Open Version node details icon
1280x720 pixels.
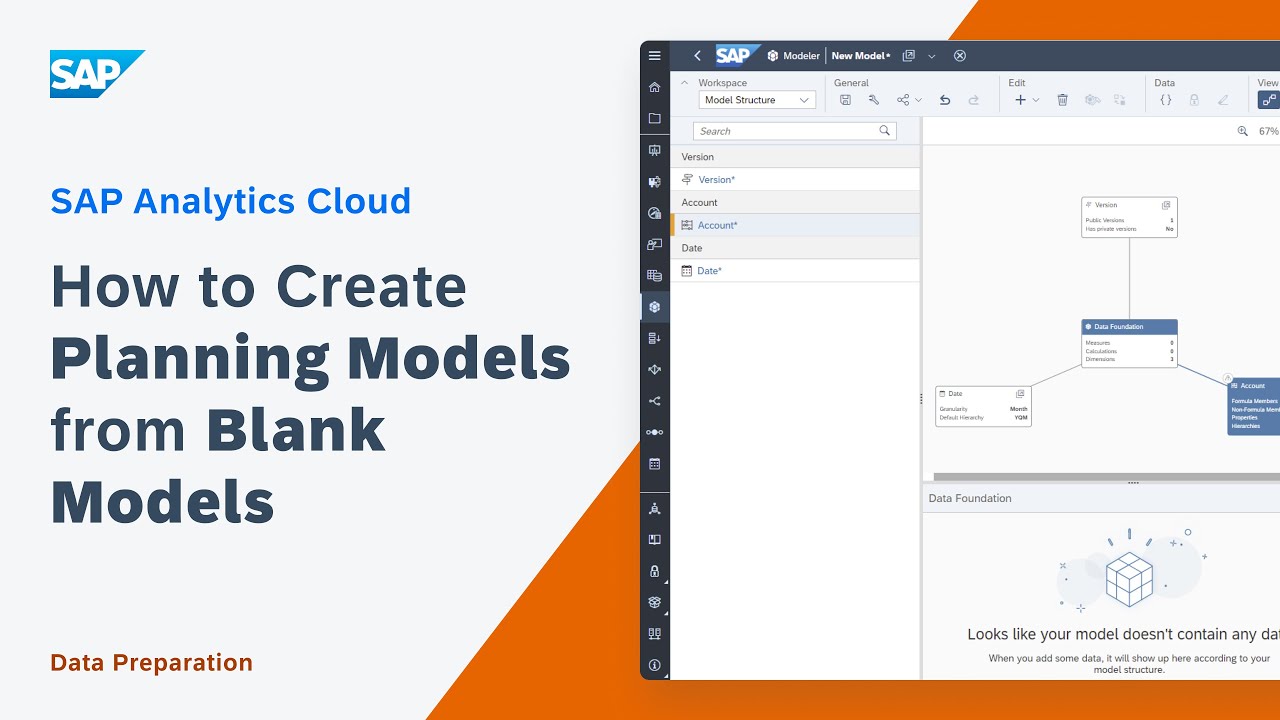(1167, 205)
